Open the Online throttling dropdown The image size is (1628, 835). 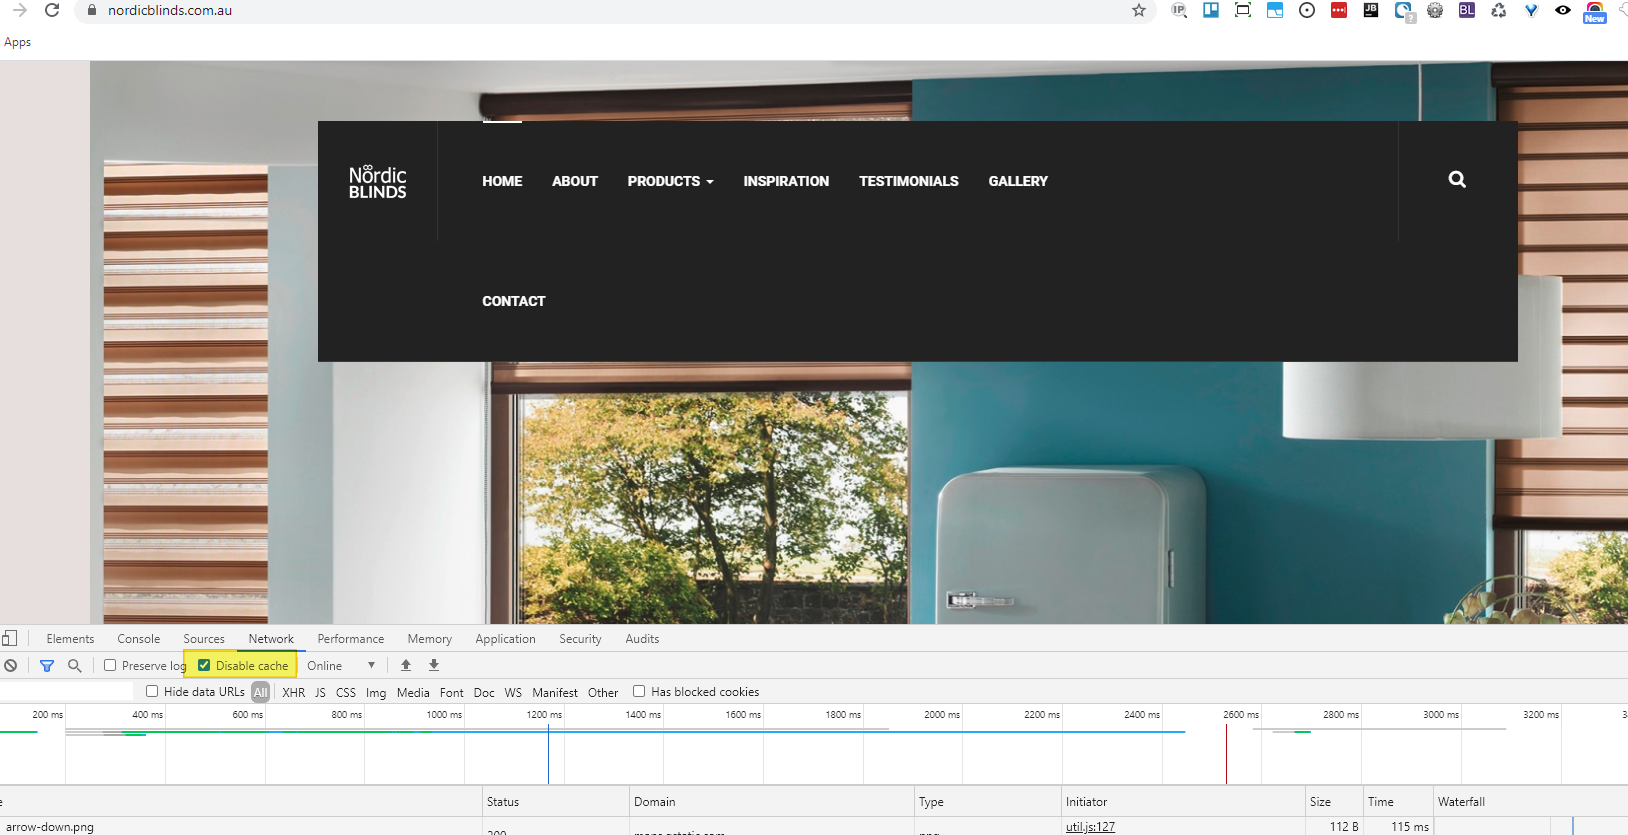tap(341, 666)
